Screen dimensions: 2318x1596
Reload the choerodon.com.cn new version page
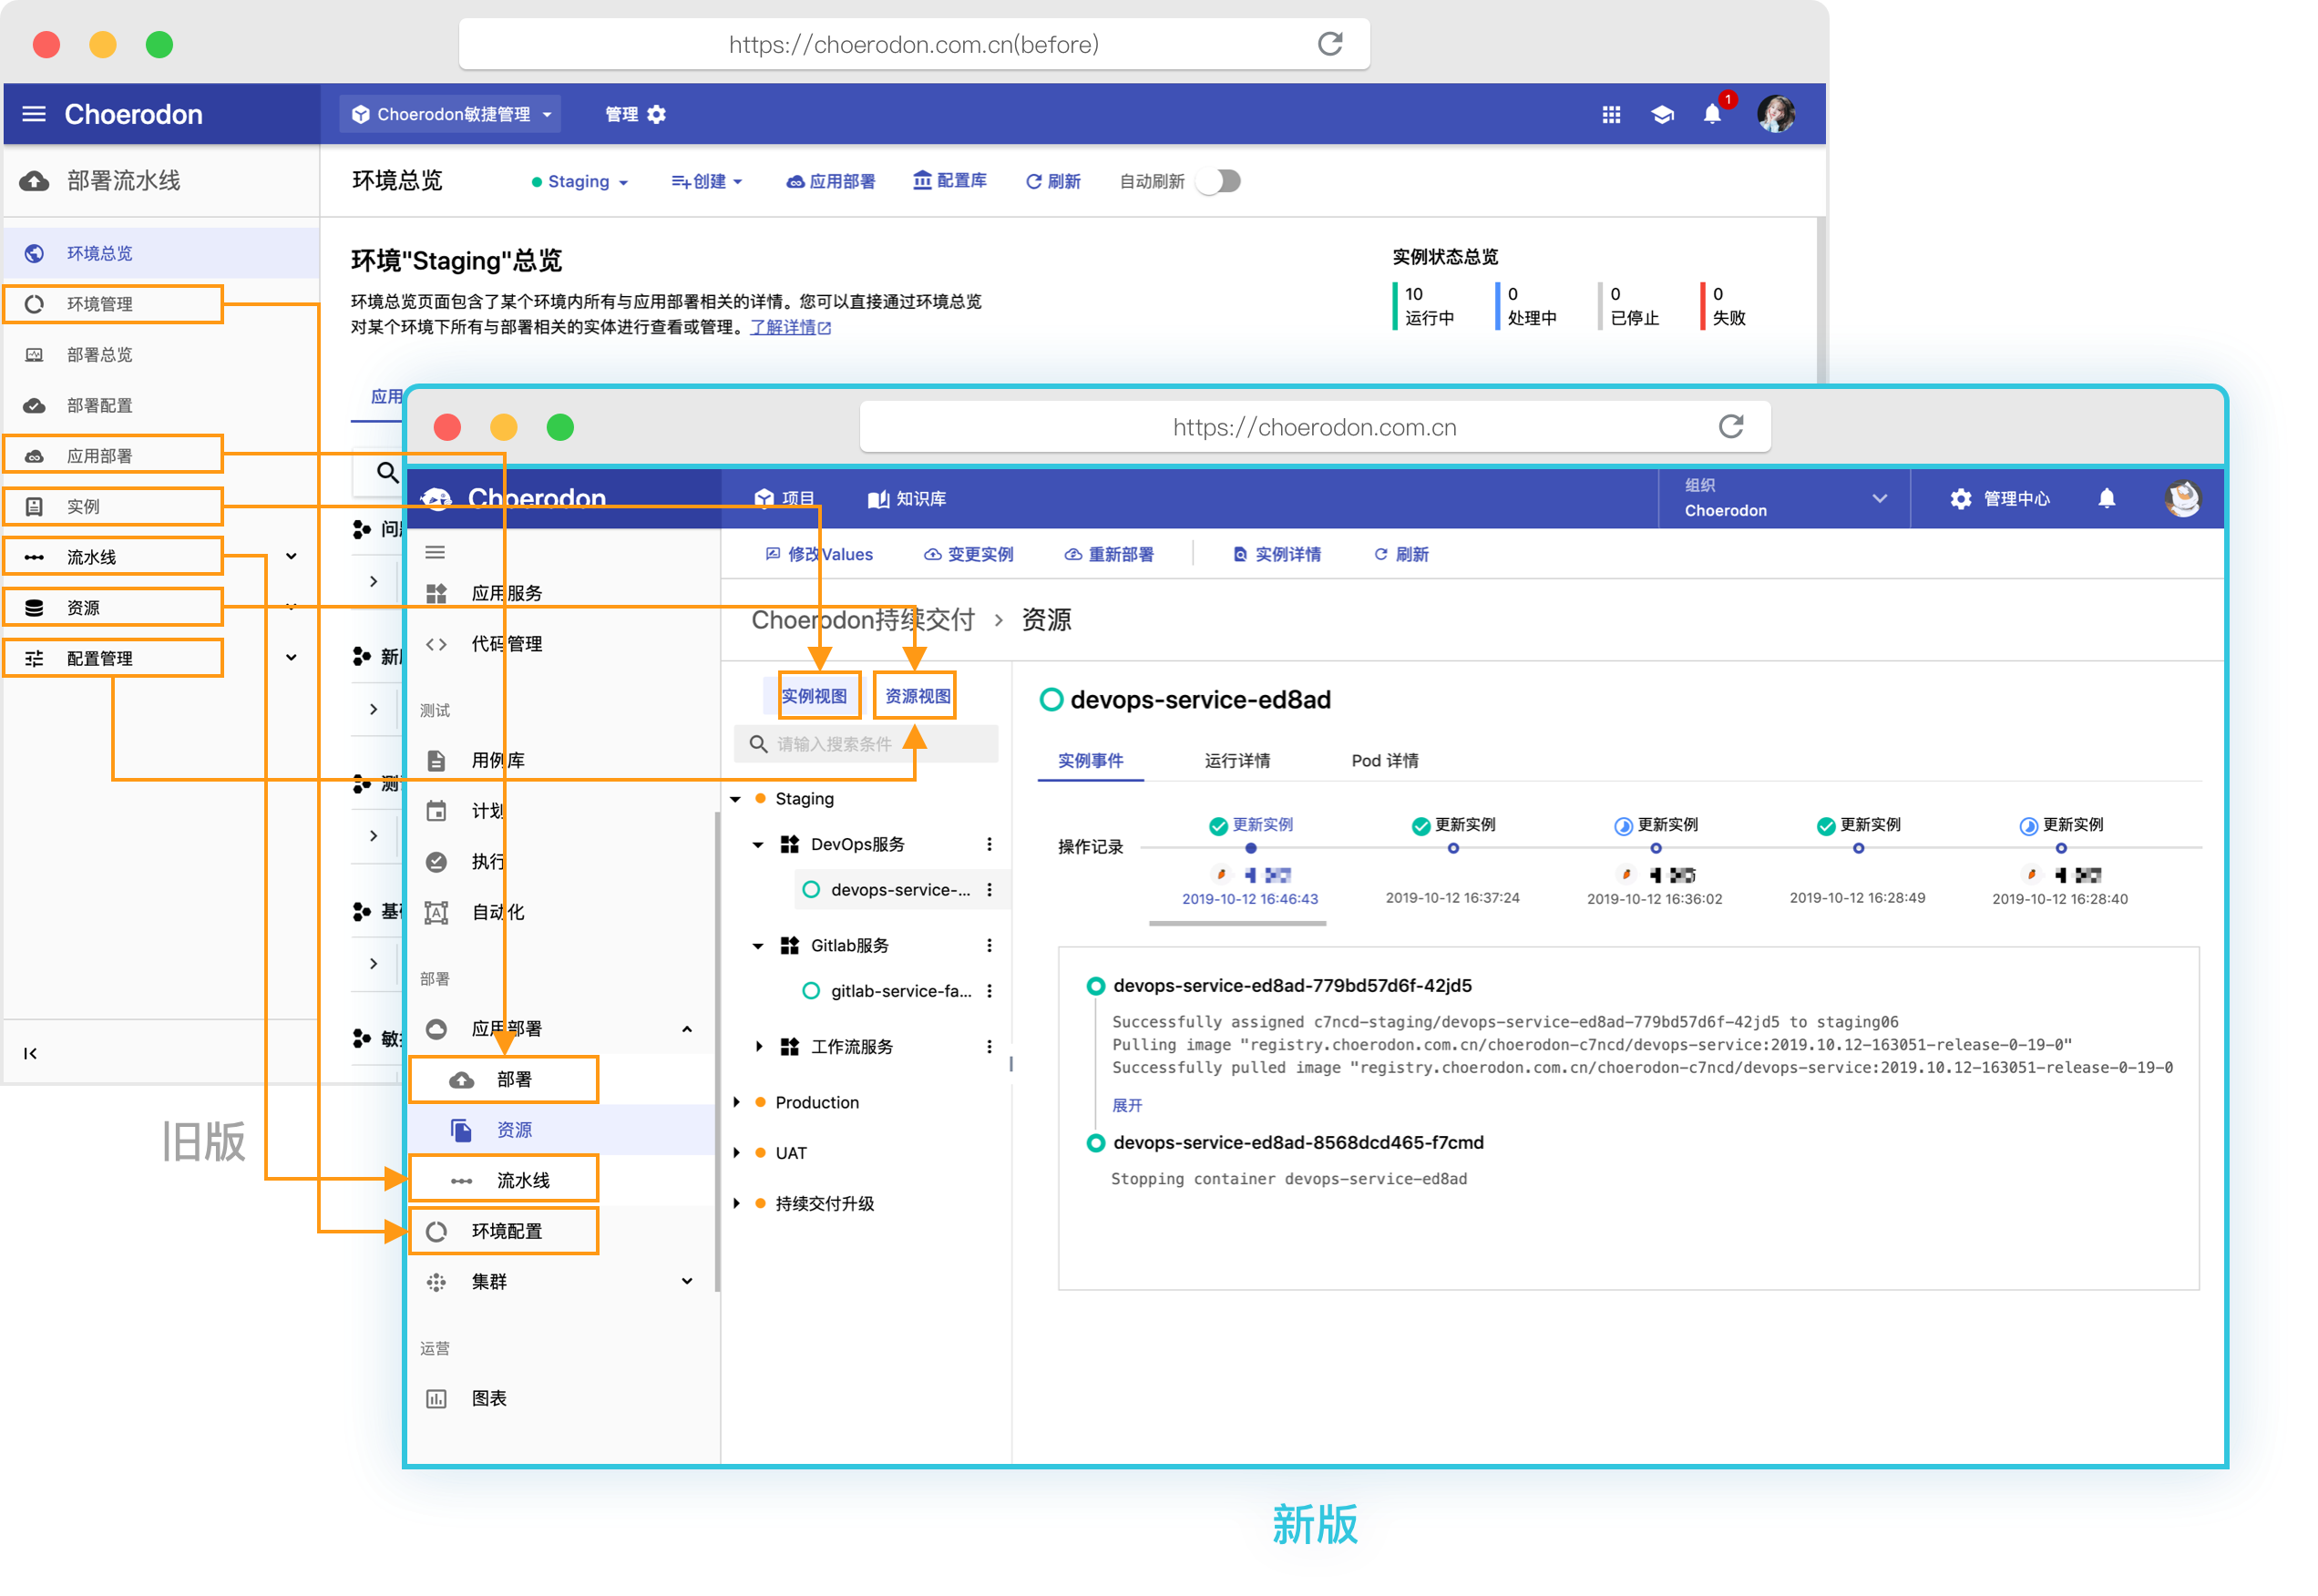point(1731,427)
